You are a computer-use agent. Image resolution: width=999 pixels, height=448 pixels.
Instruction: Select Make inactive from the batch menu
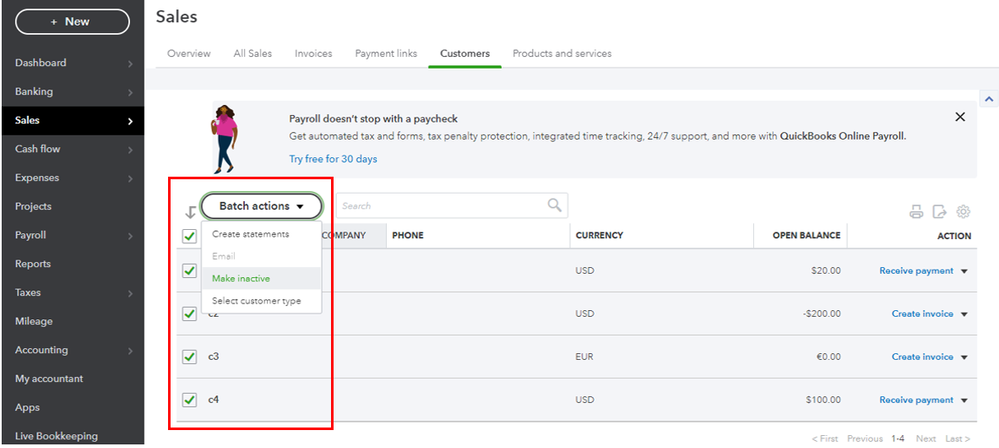click(241, 278)
